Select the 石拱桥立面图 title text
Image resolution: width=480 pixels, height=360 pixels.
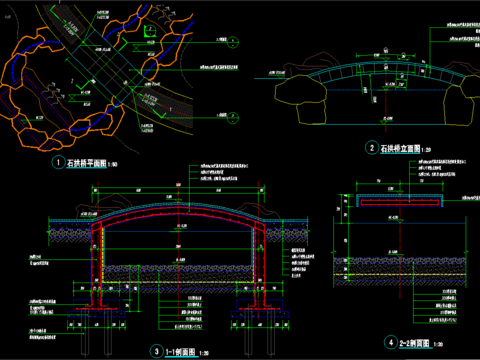coord(400,148)
